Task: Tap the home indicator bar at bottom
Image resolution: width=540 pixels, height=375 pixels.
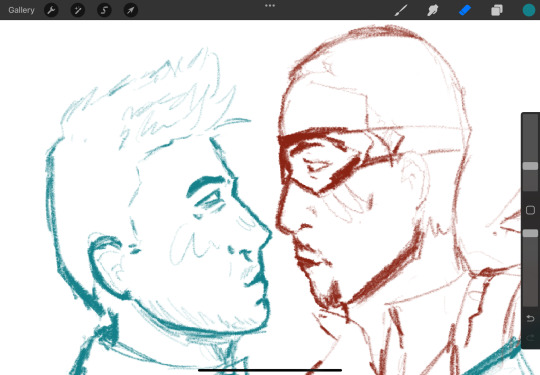Action: (270, 370)
